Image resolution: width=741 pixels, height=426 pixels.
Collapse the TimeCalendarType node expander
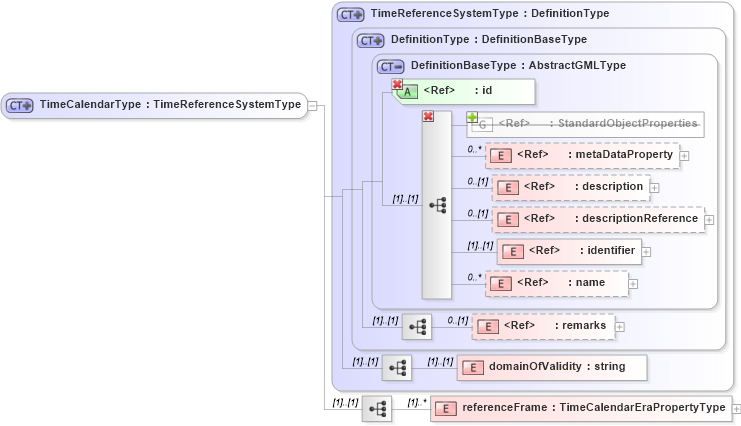[312, 106]
